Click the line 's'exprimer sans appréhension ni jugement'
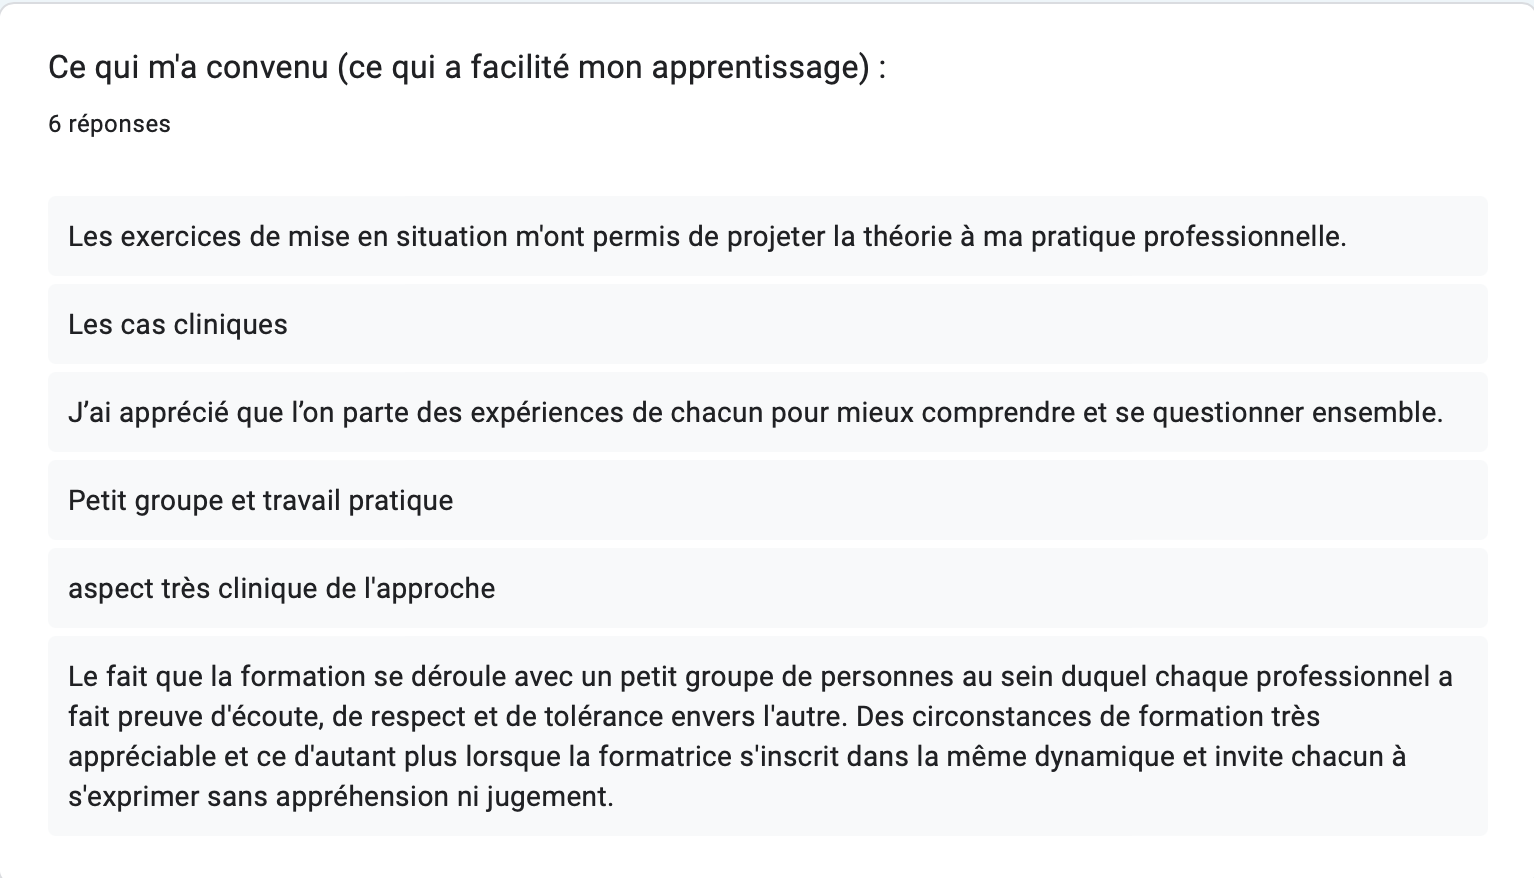Viewport: 1534px width, 878px height. (341, 797)
